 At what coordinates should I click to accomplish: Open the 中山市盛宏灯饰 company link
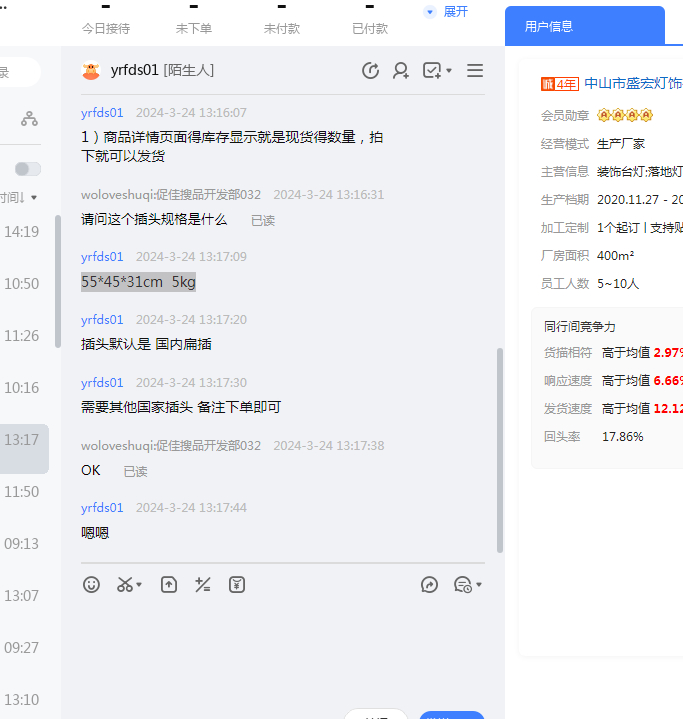coord(632,83)
